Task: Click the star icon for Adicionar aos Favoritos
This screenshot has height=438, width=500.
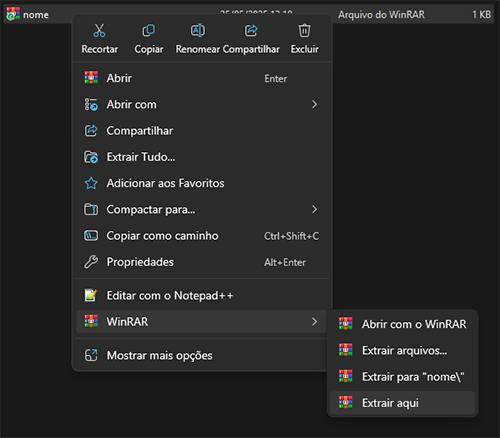Action: (91, 183)
